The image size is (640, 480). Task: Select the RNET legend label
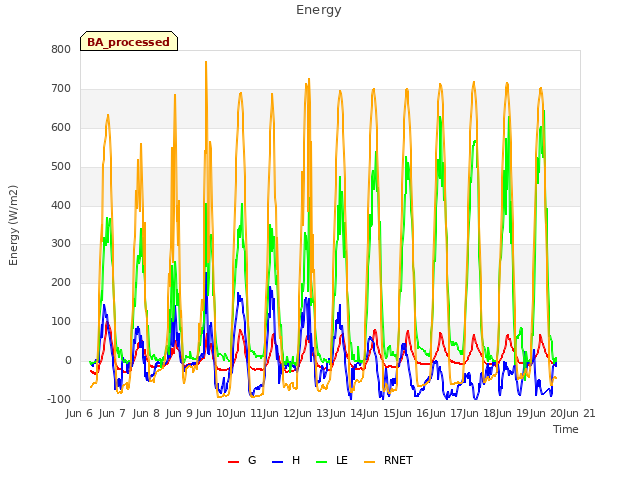pyautogui.click(x=398, y=460)
